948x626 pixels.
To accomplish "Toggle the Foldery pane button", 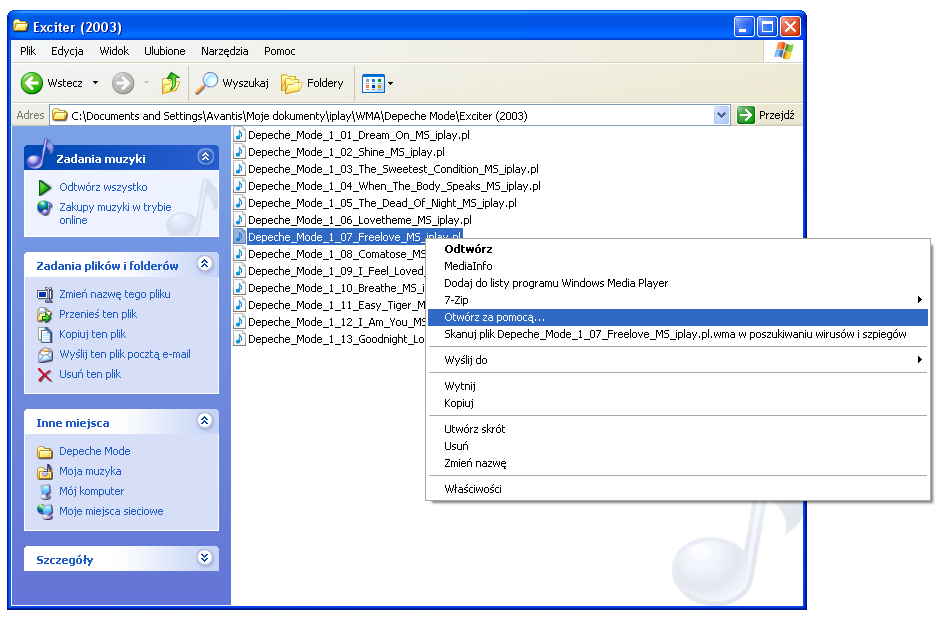I will (x=311, y=83).
